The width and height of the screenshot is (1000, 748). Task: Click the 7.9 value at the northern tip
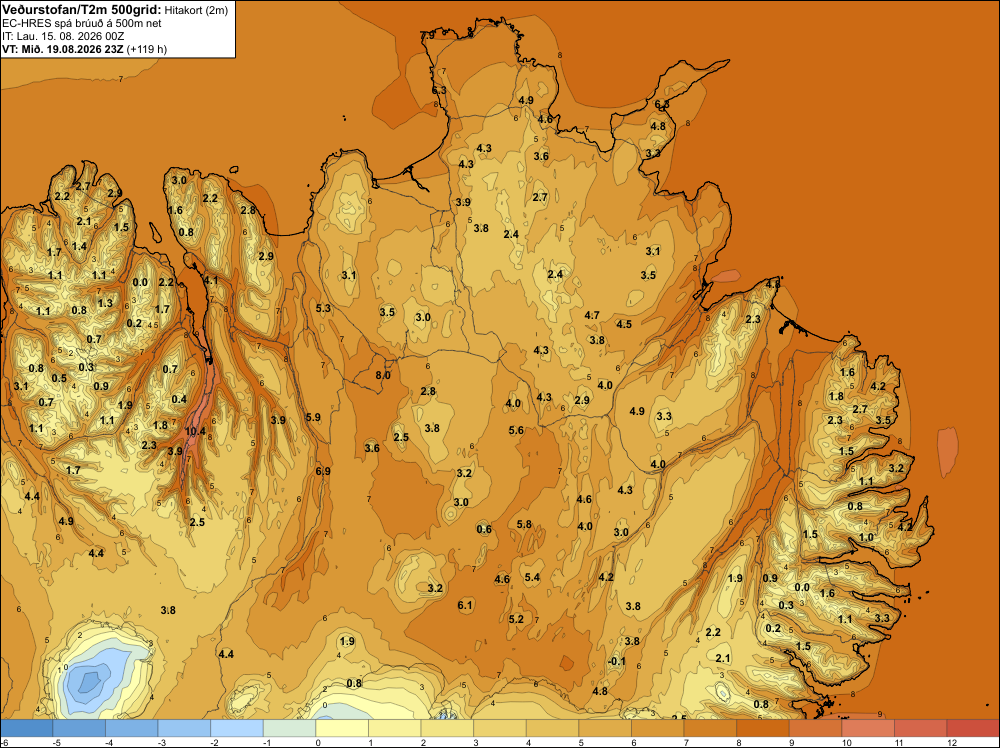pos(428,35)
